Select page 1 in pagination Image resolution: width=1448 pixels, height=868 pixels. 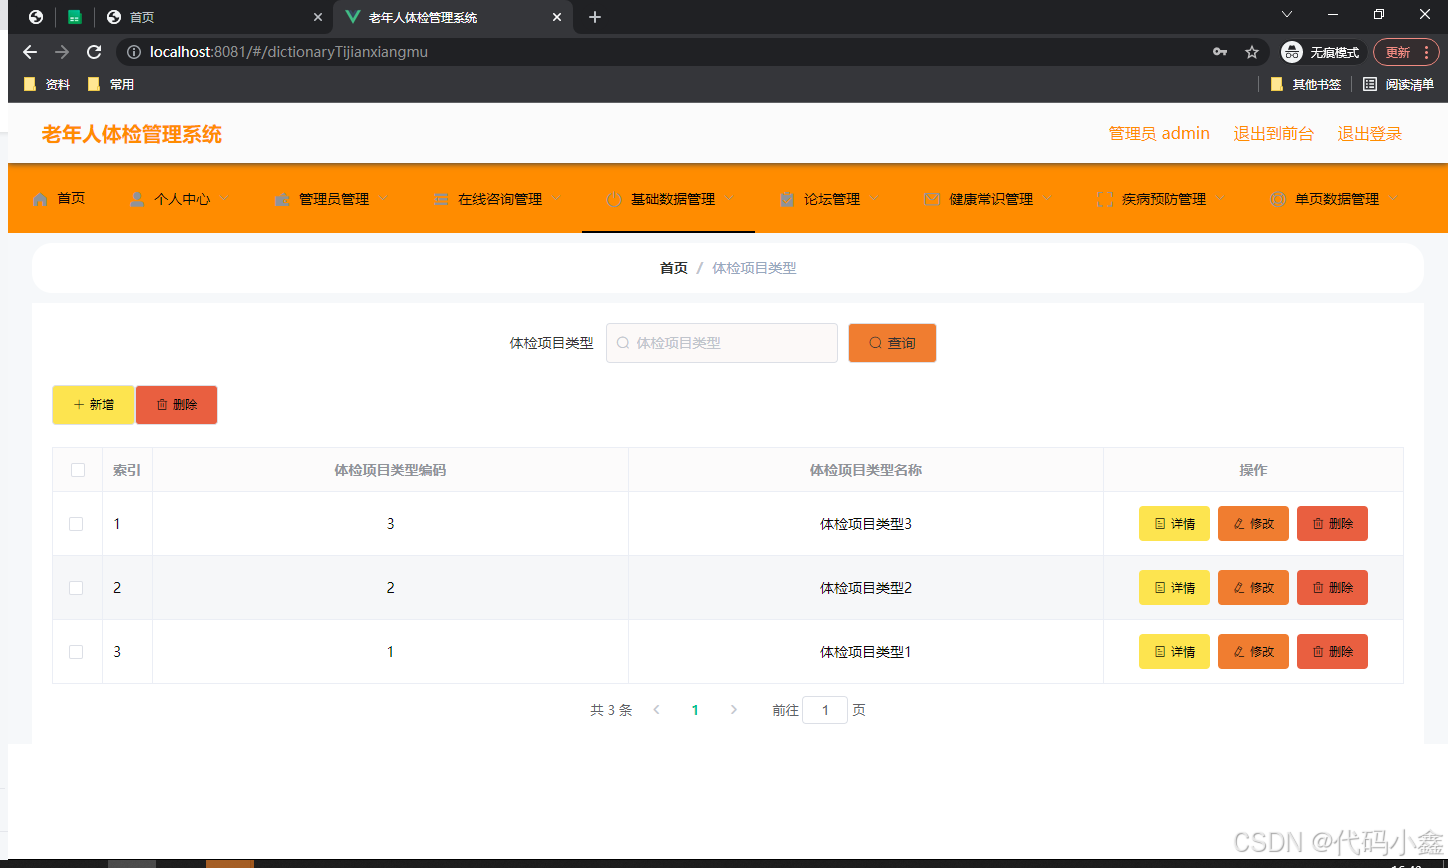click(695, 710)
